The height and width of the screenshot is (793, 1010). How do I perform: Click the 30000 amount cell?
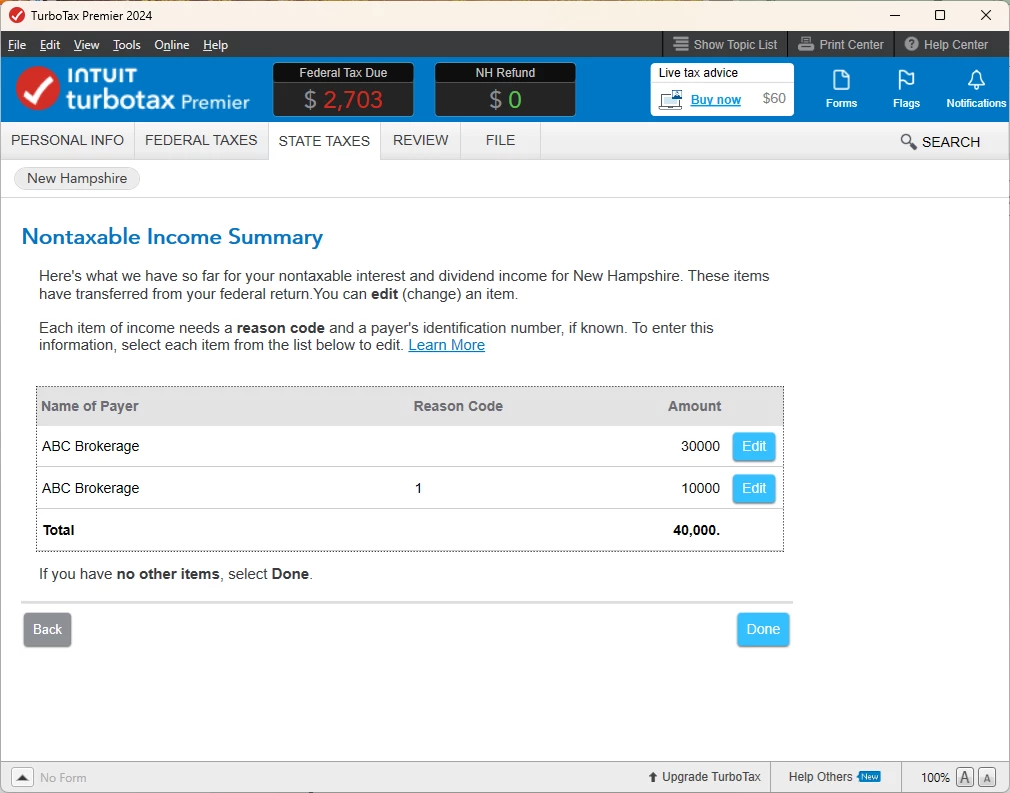coord(700,446)
